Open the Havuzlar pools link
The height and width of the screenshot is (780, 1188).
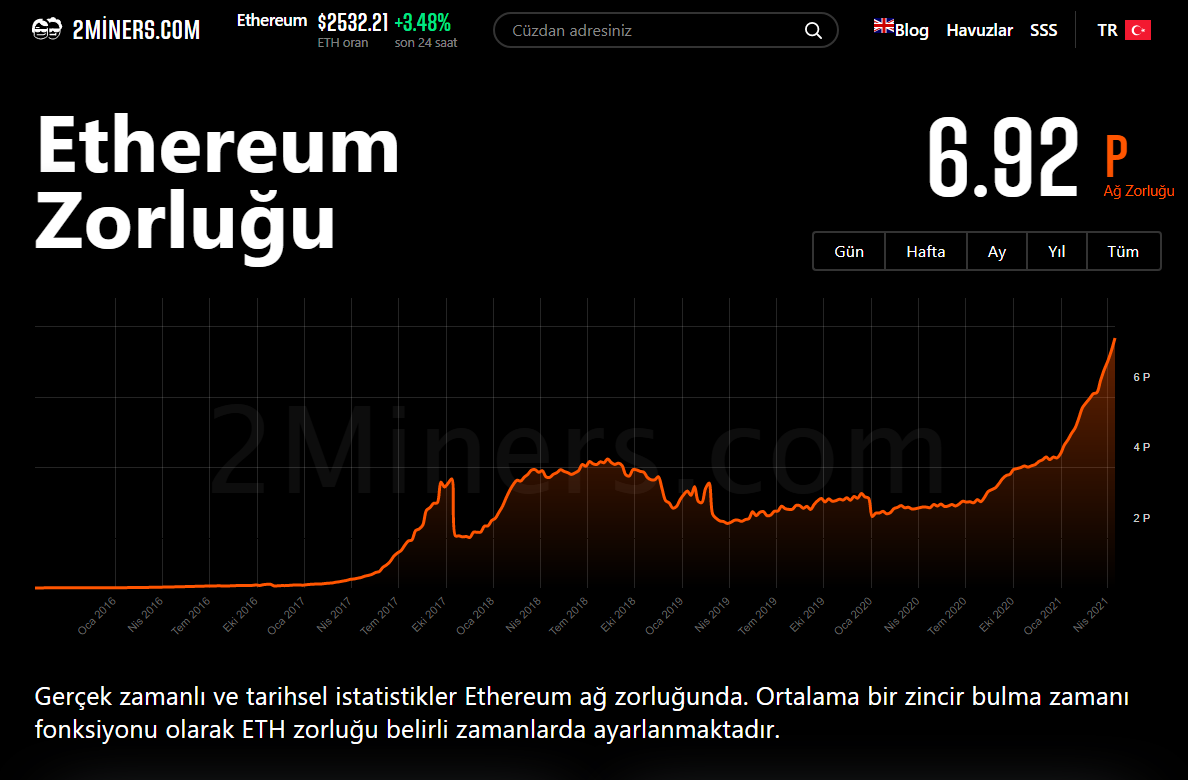(x=979, y=30)
